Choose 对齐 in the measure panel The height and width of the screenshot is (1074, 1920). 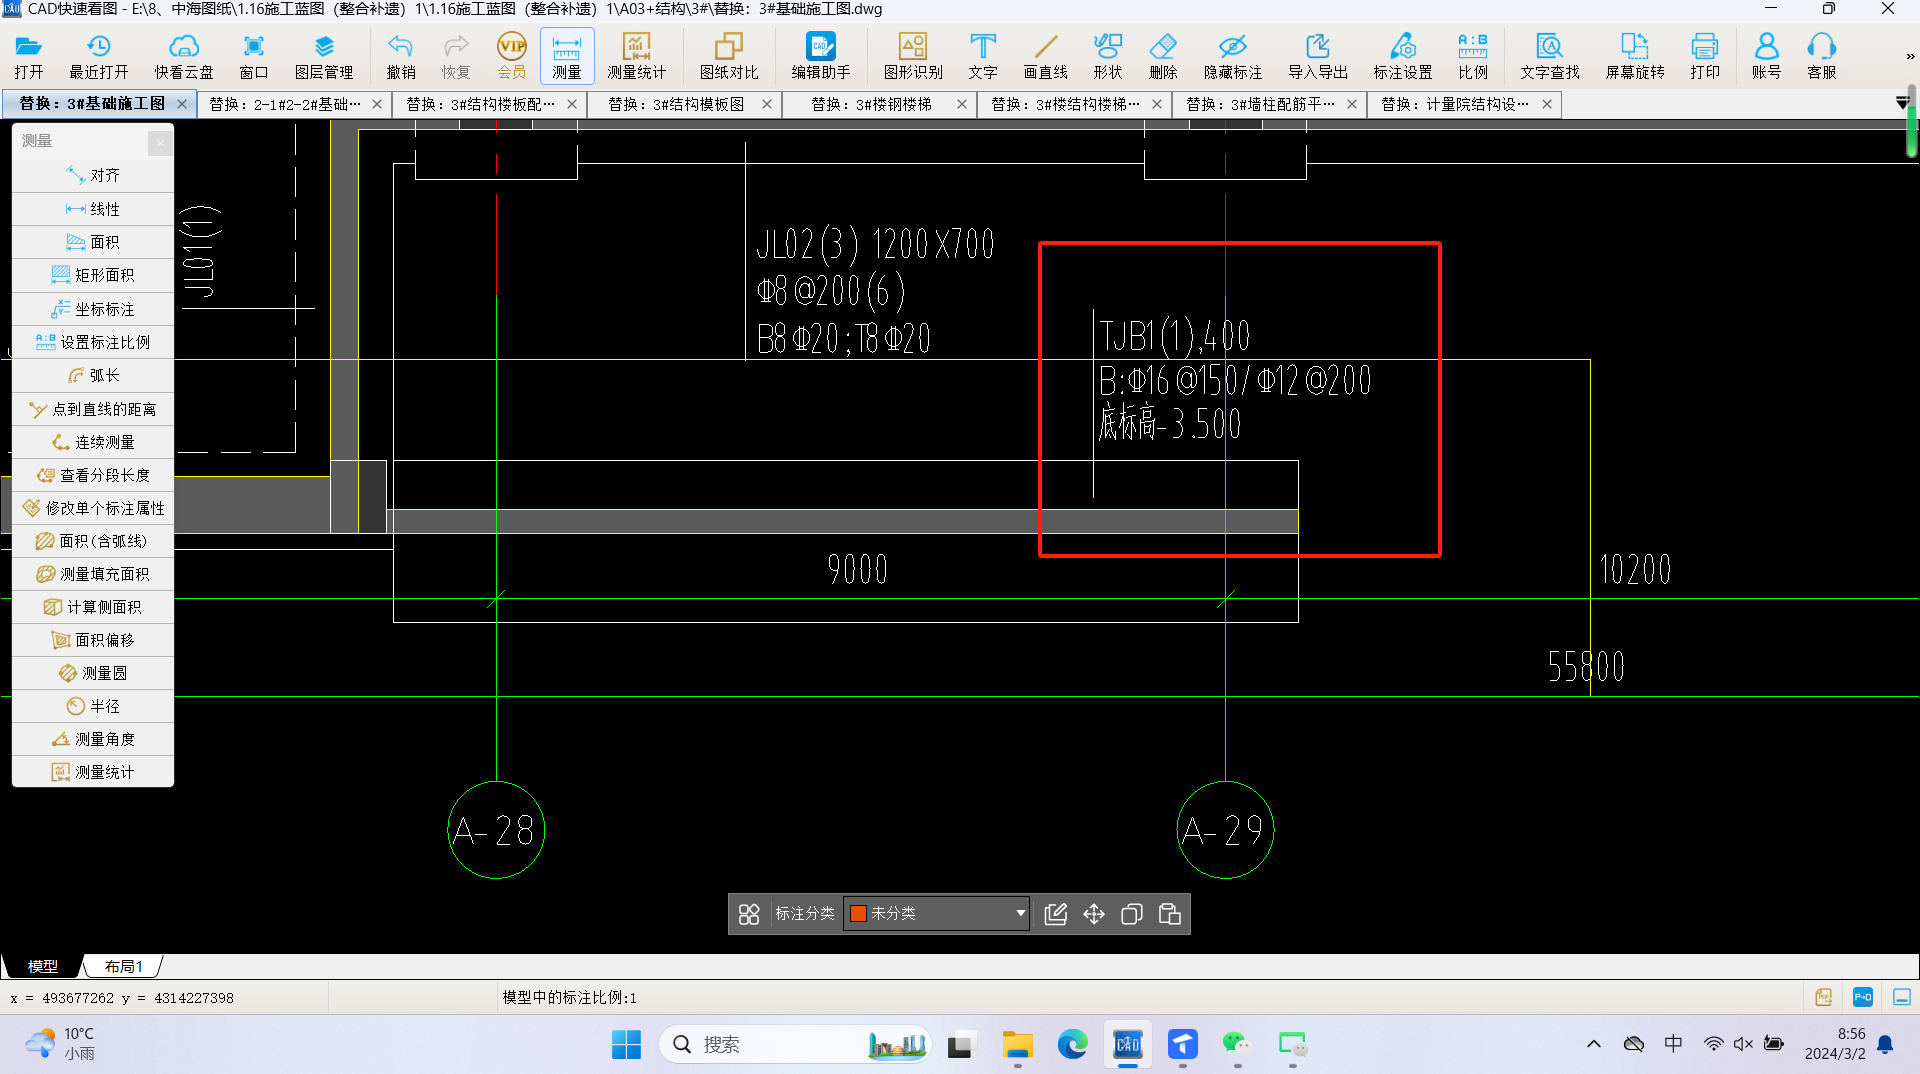(93, 175)
